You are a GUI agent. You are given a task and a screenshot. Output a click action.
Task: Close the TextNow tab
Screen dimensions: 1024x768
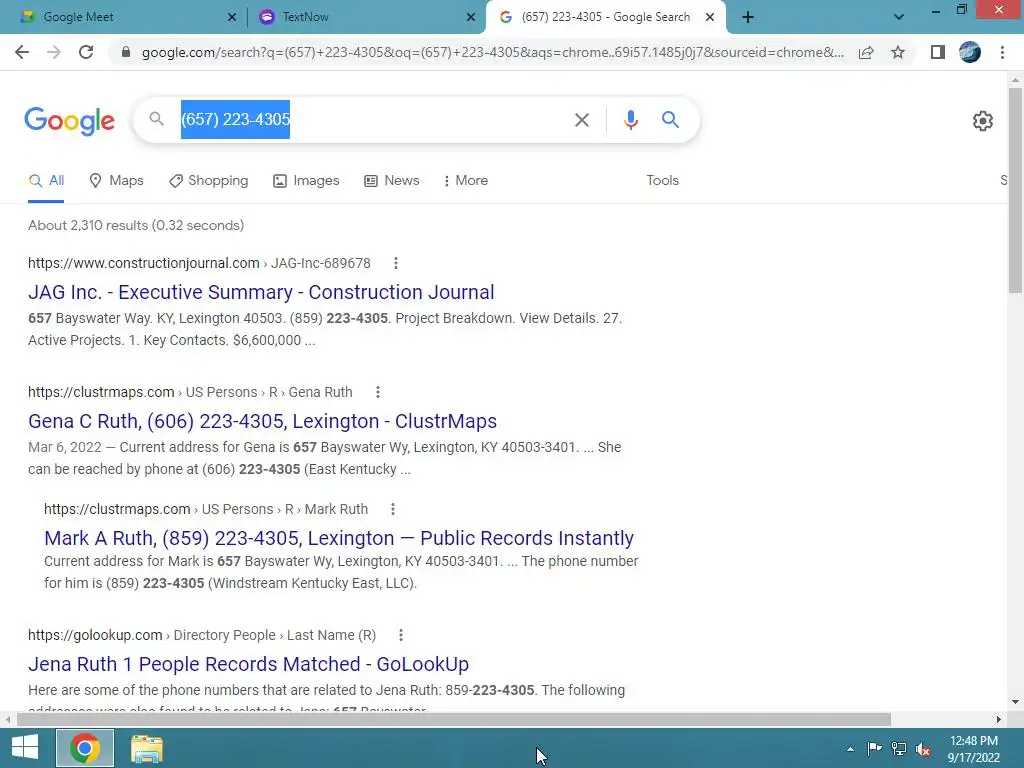tap(471, 17)
